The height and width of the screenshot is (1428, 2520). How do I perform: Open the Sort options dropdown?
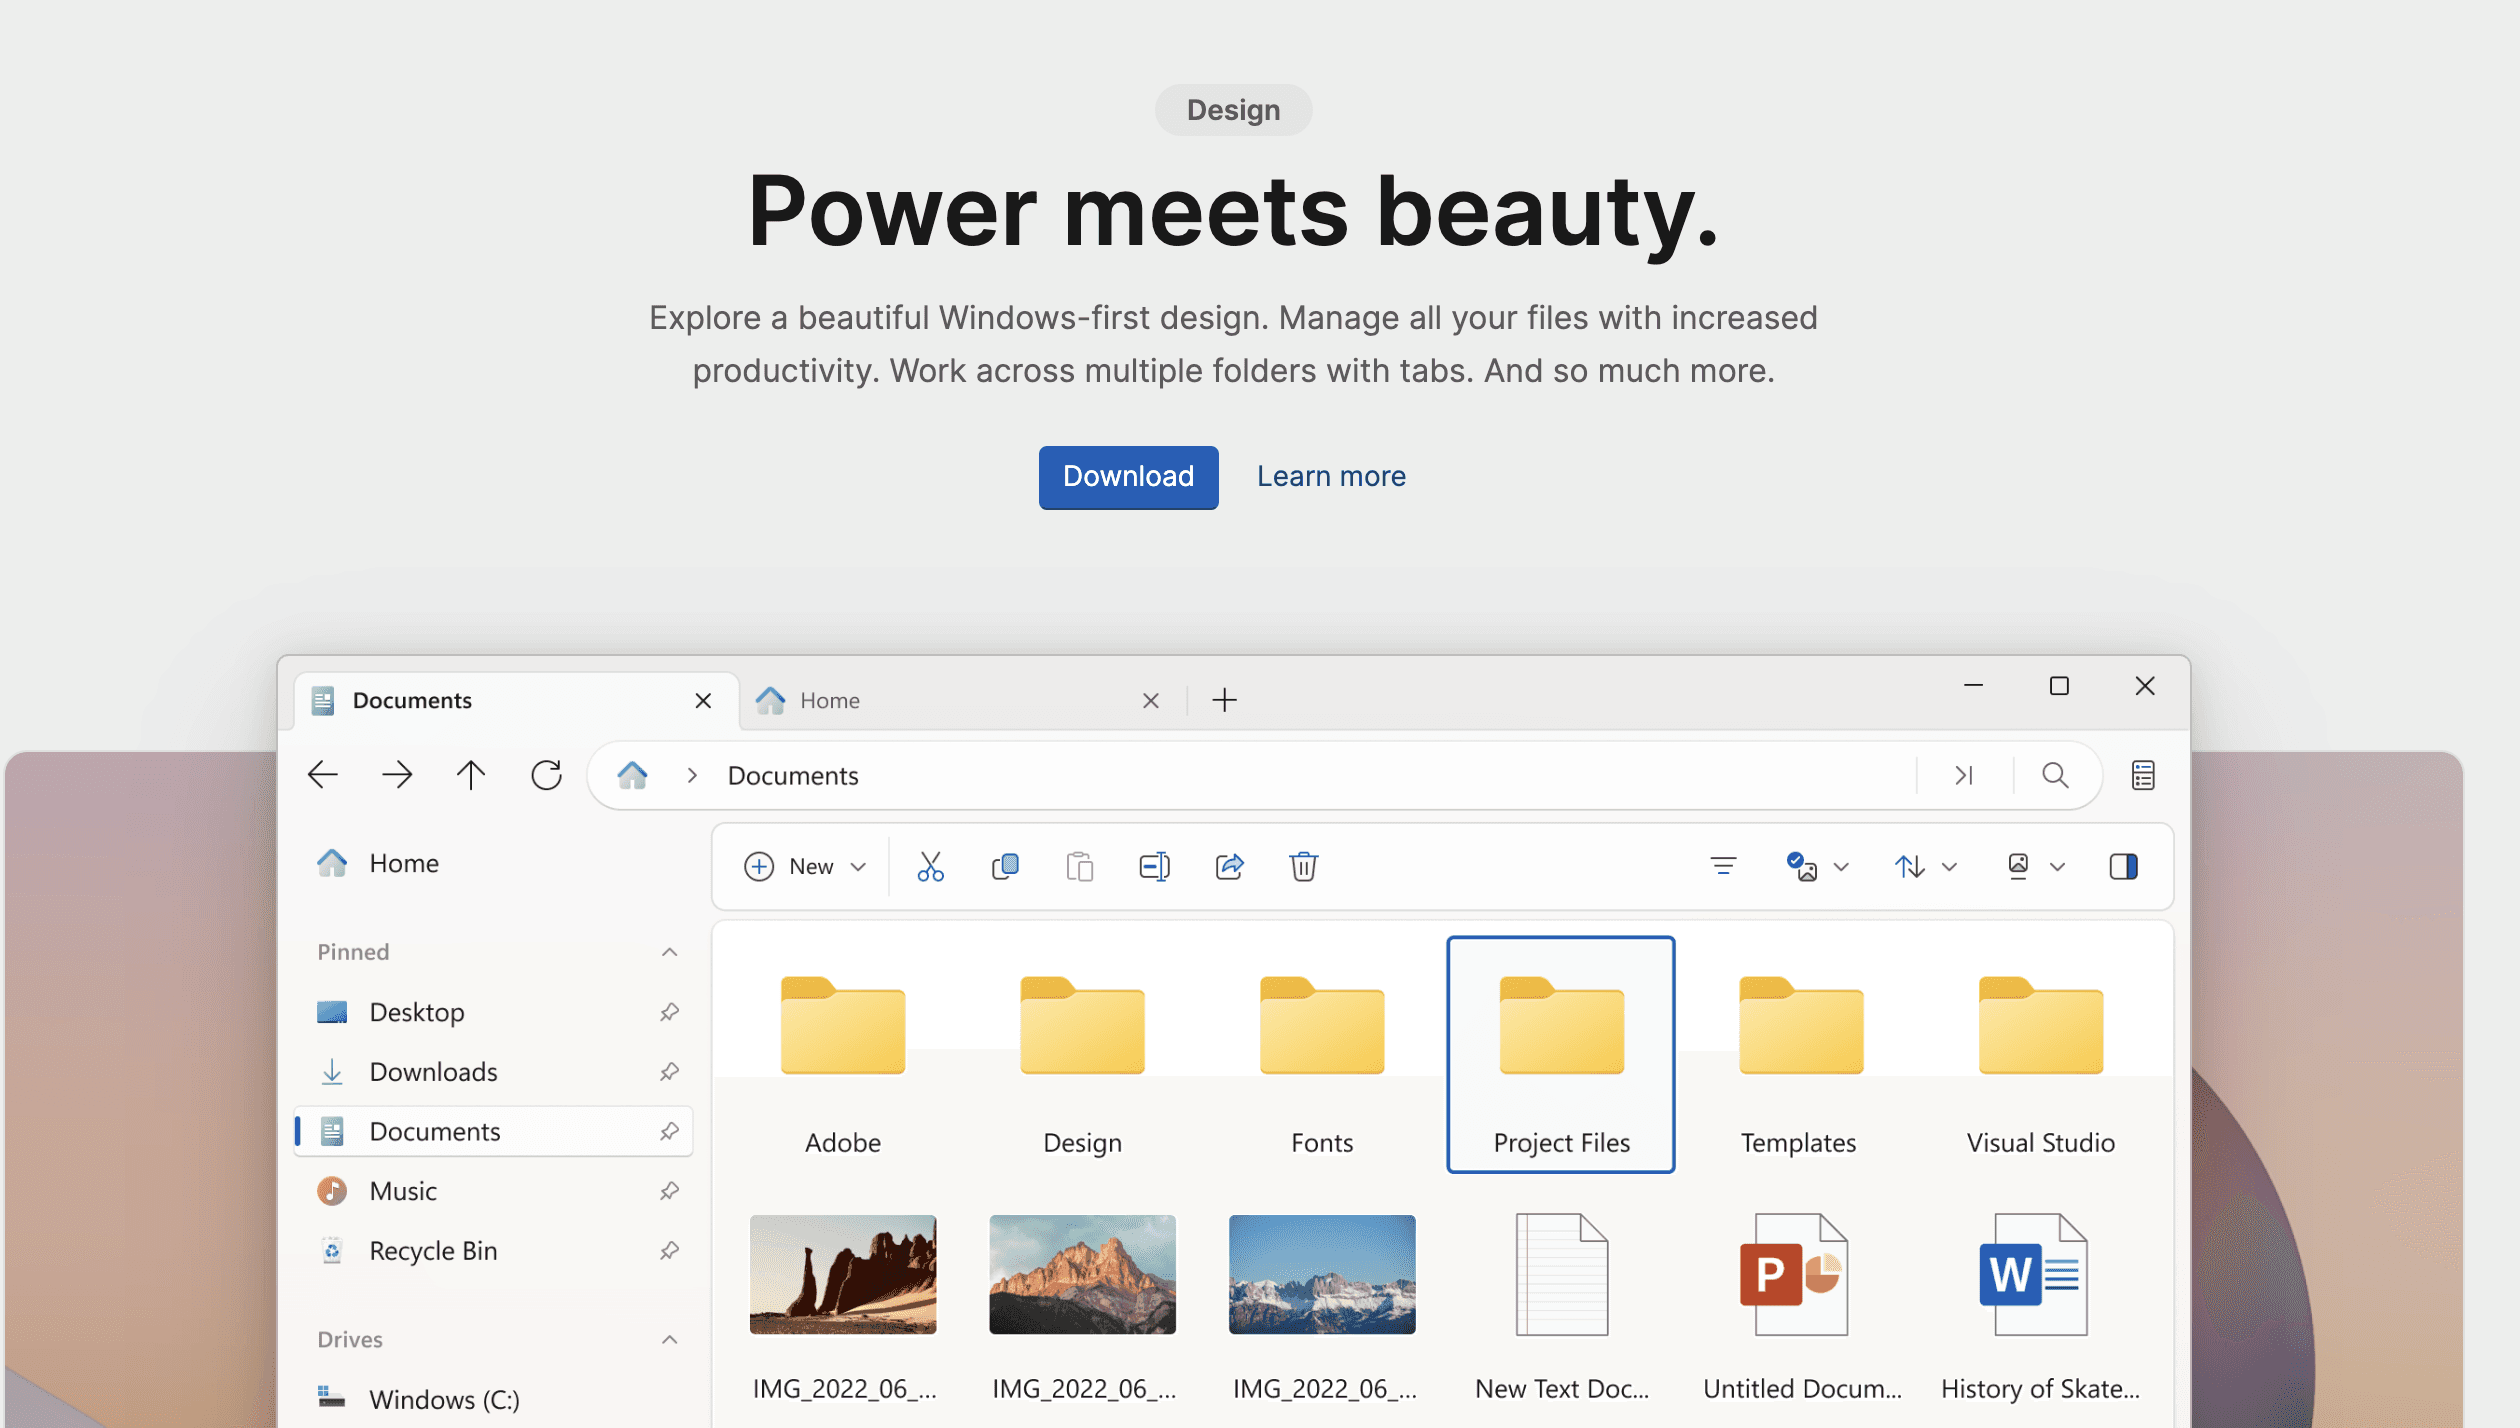(1923, 866)
